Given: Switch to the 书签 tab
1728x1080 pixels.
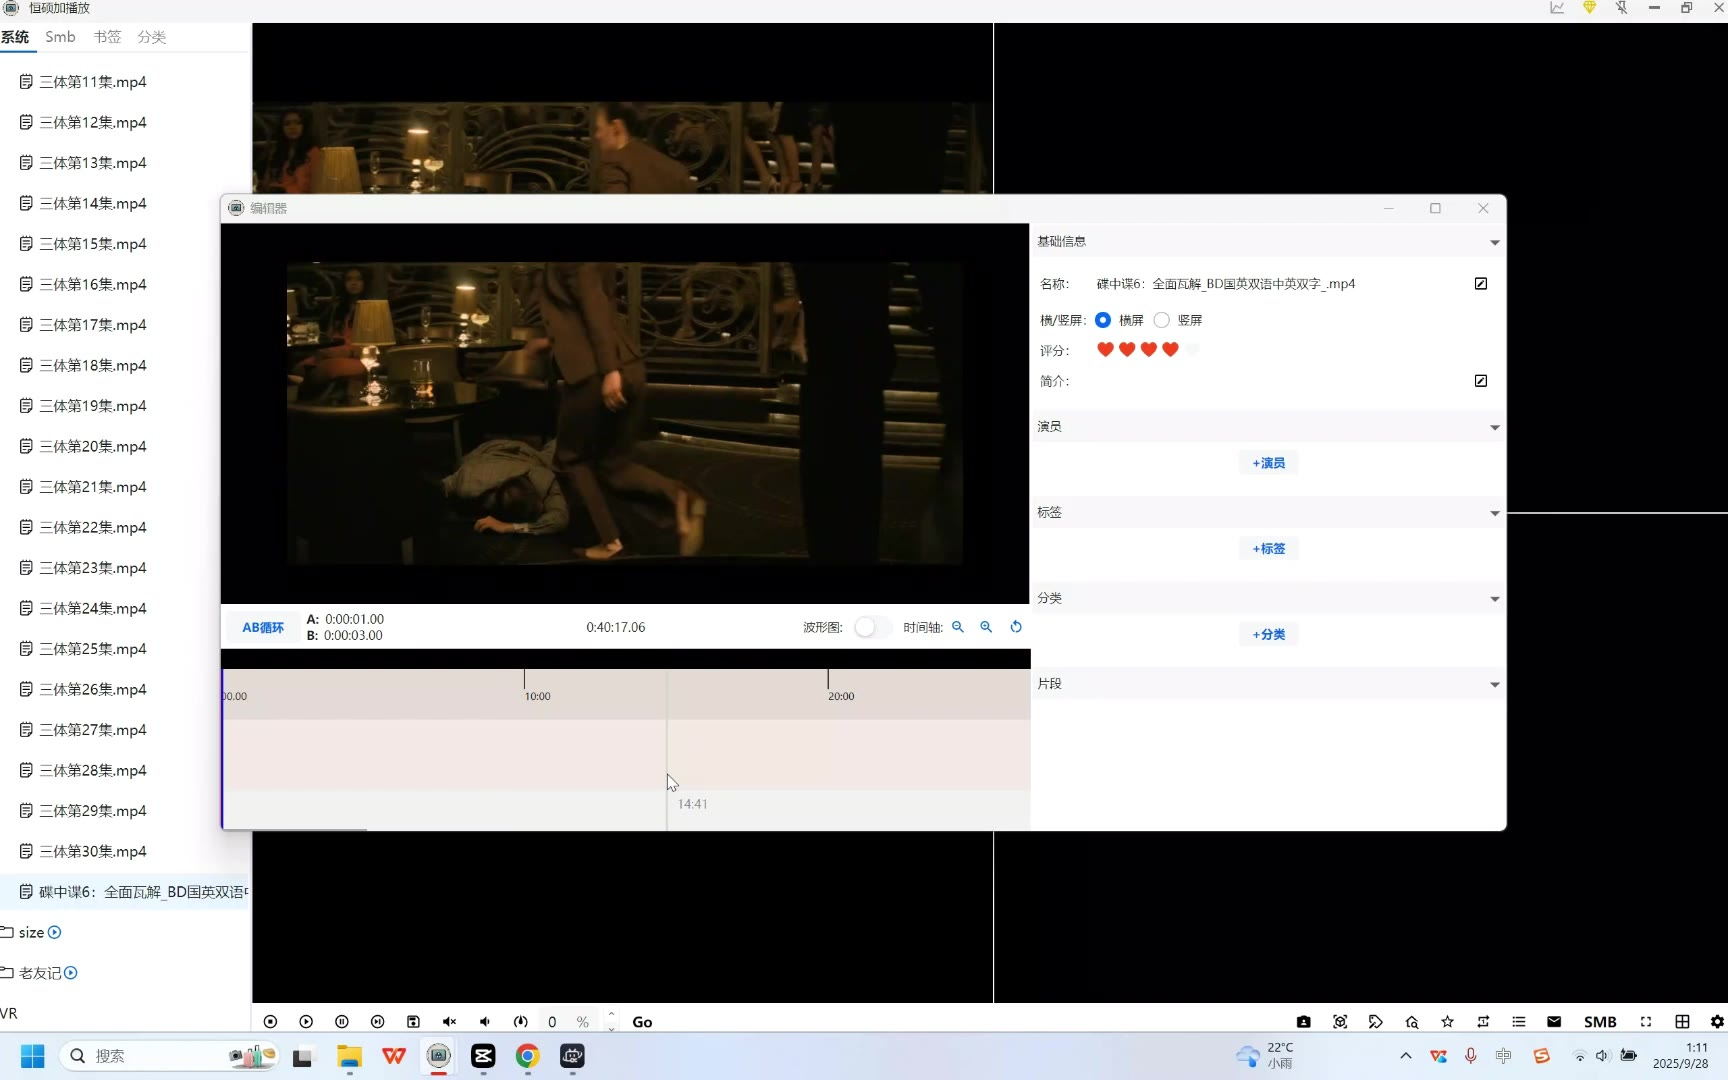Looking at the screenshot, I should tap(107, 37).
